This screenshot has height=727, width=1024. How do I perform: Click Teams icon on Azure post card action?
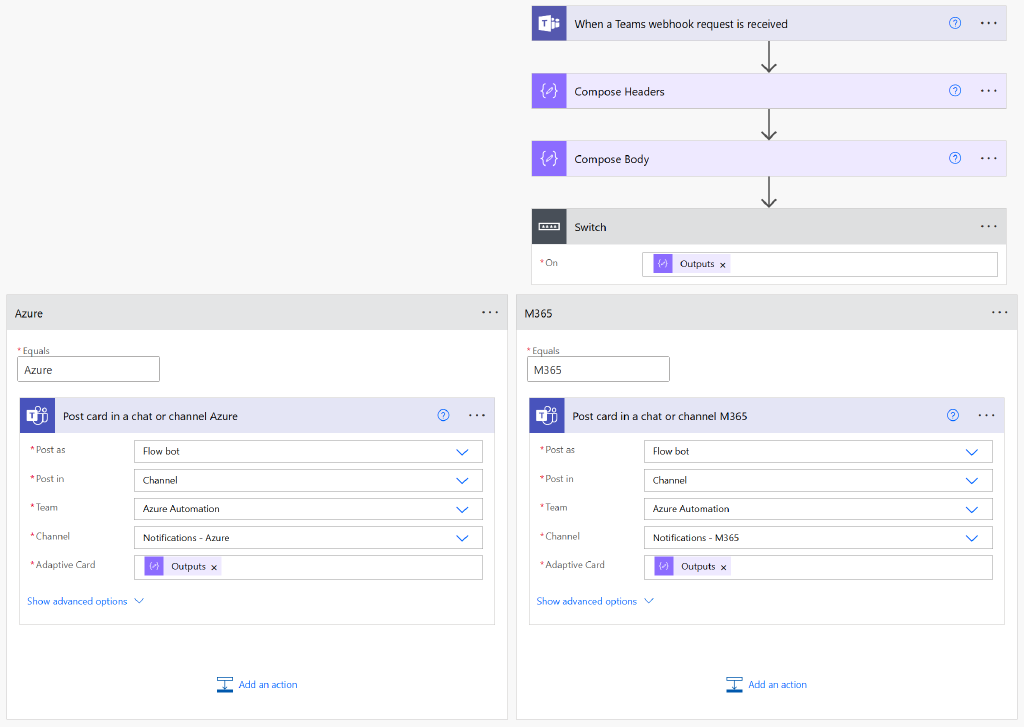click(x=37, y=416)
